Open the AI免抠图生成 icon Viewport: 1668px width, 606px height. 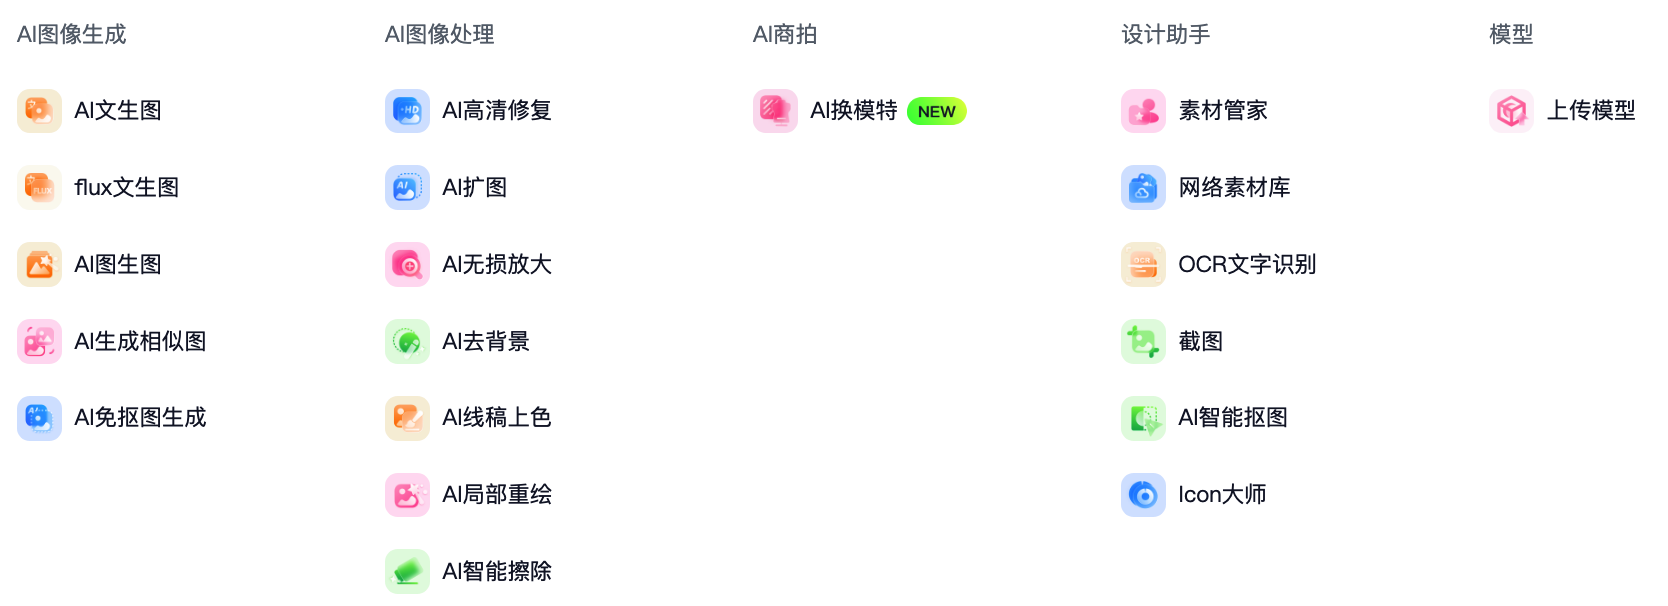coord(39,418)
